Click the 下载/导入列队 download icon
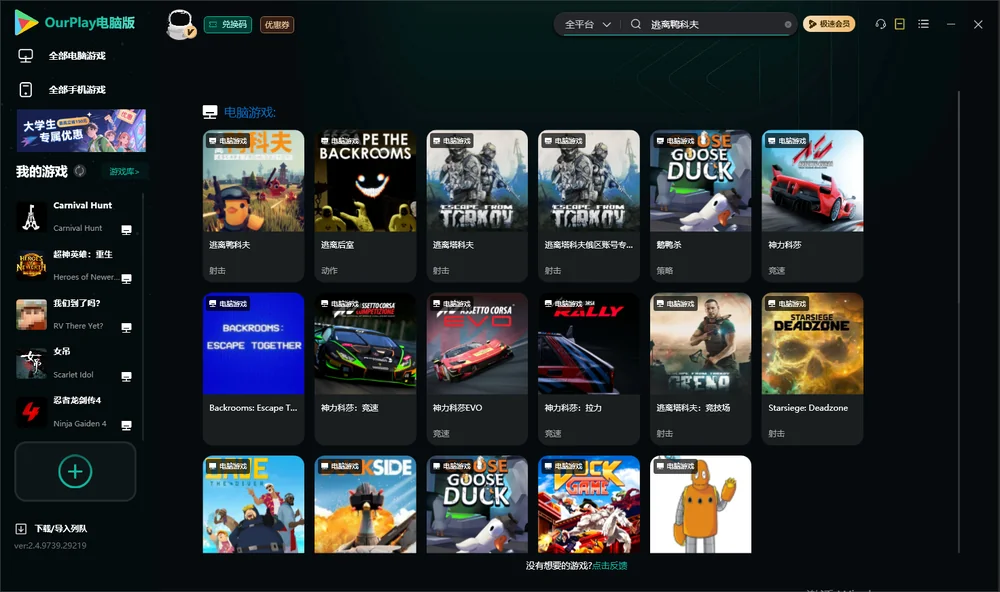The width and height of the screenshot is (1000, 592). [21, 529]
